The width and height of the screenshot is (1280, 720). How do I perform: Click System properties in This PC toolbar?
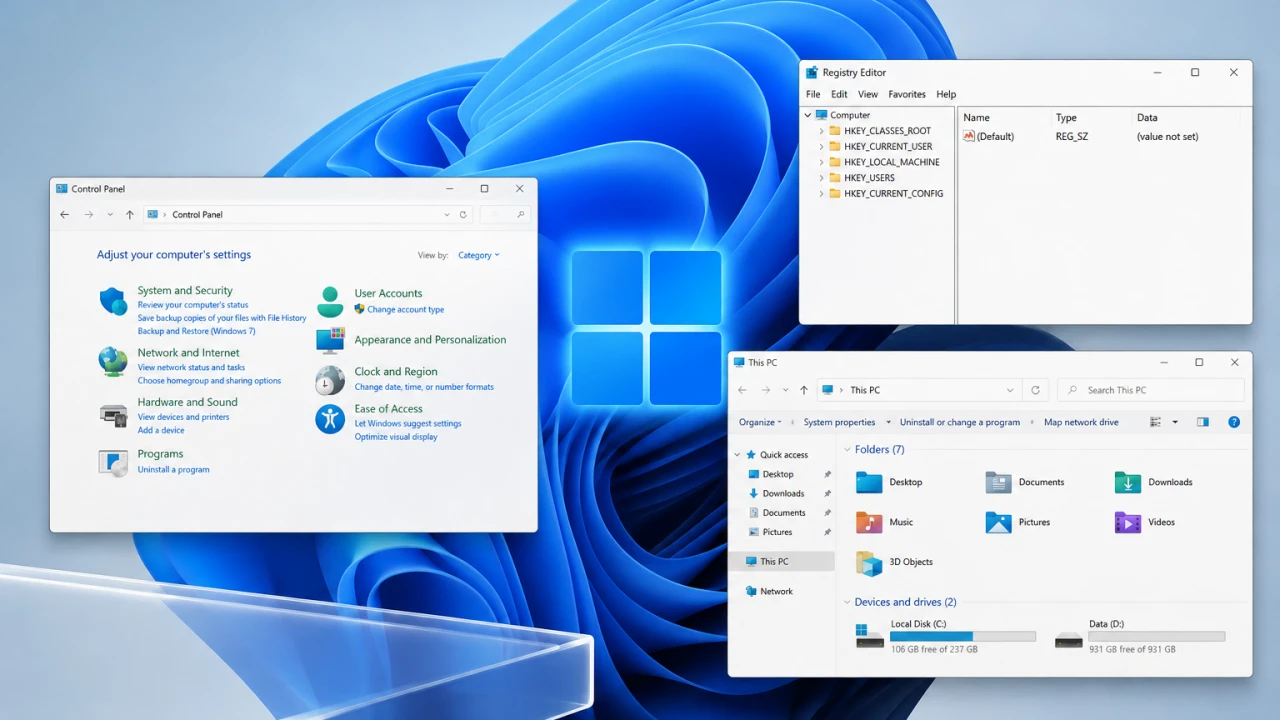click(839, 422)
